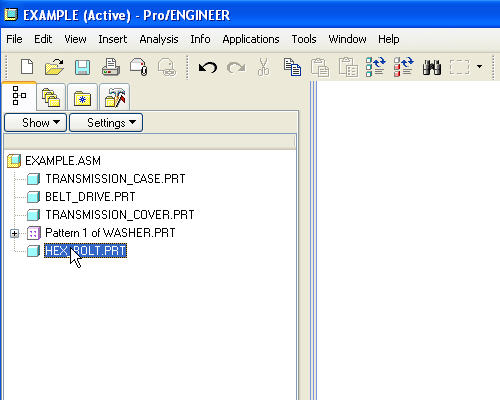Open a file with the folder icon

coord(54,67)
